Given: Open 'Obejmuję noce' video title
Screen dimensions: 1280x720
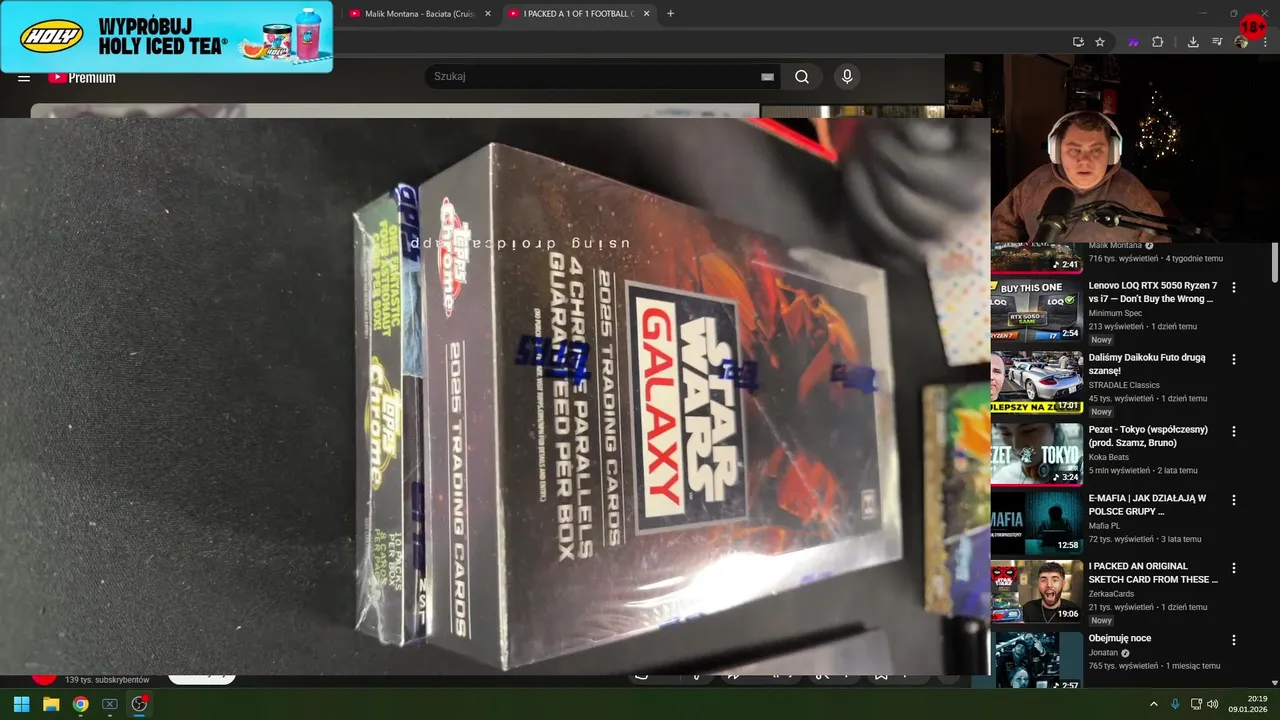Looking at the screenshot, I should 1120,638.
